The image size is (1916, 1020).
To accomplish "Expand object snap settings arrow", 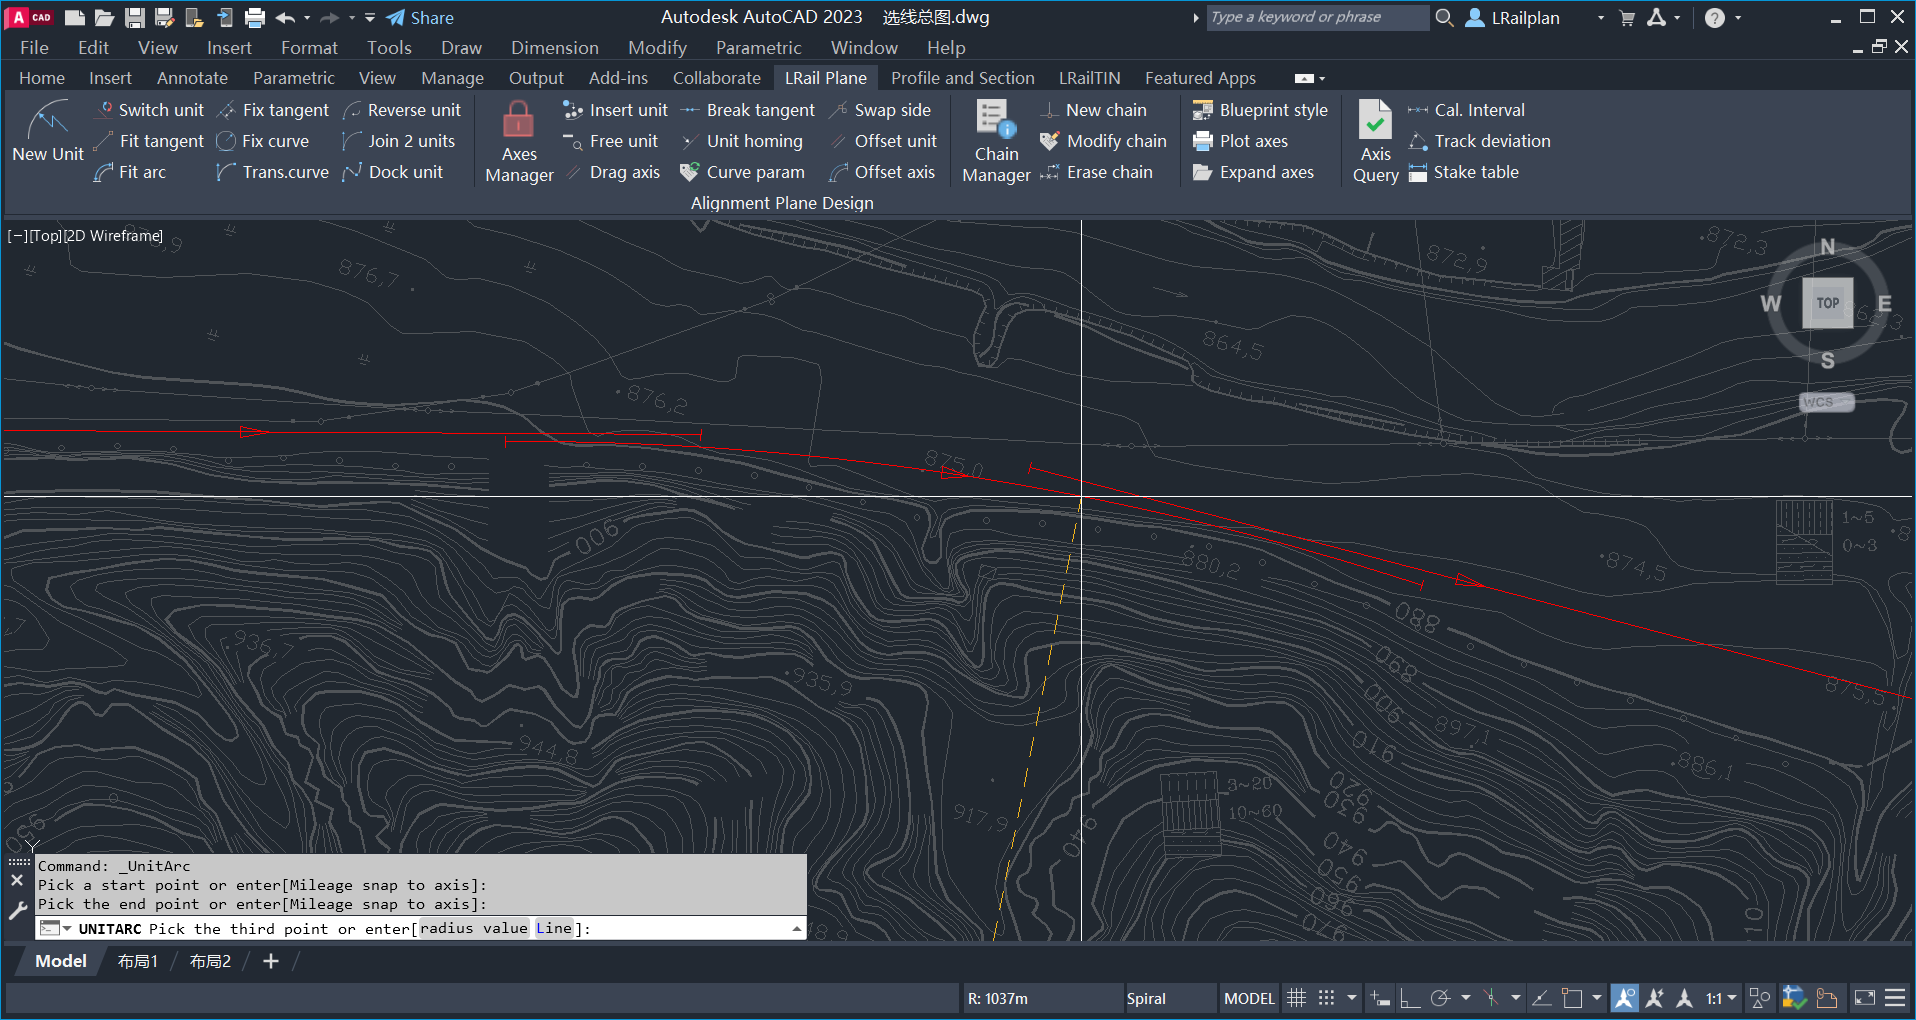I will pos(1597,998).
